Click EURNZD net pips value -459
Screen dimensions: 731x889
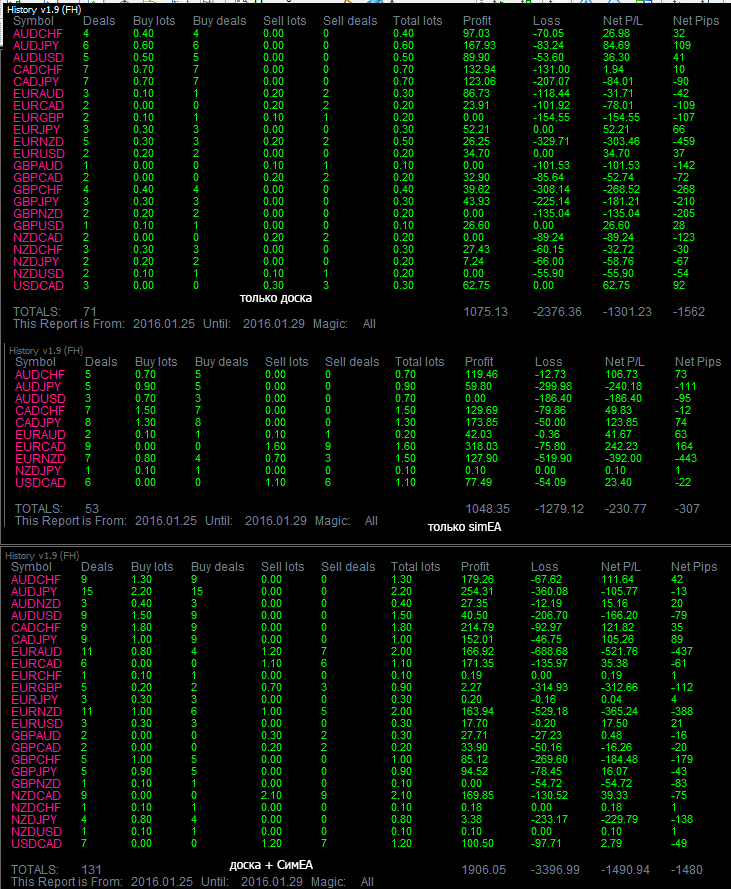click(683, 141)
